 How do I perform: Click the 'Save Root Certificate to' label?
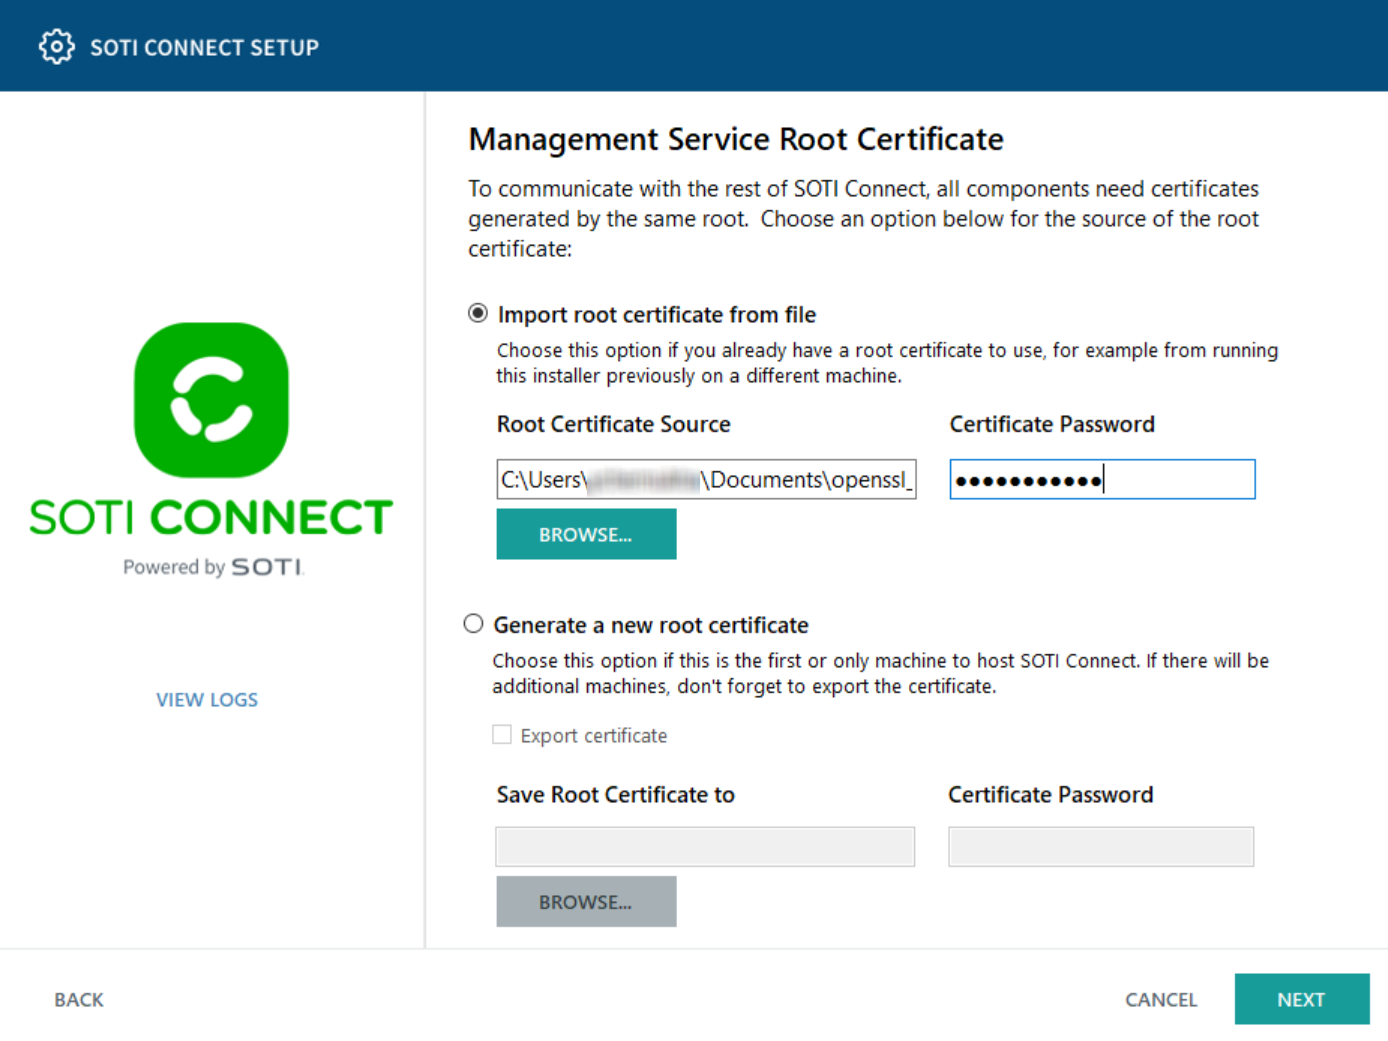tap(616, 795)
